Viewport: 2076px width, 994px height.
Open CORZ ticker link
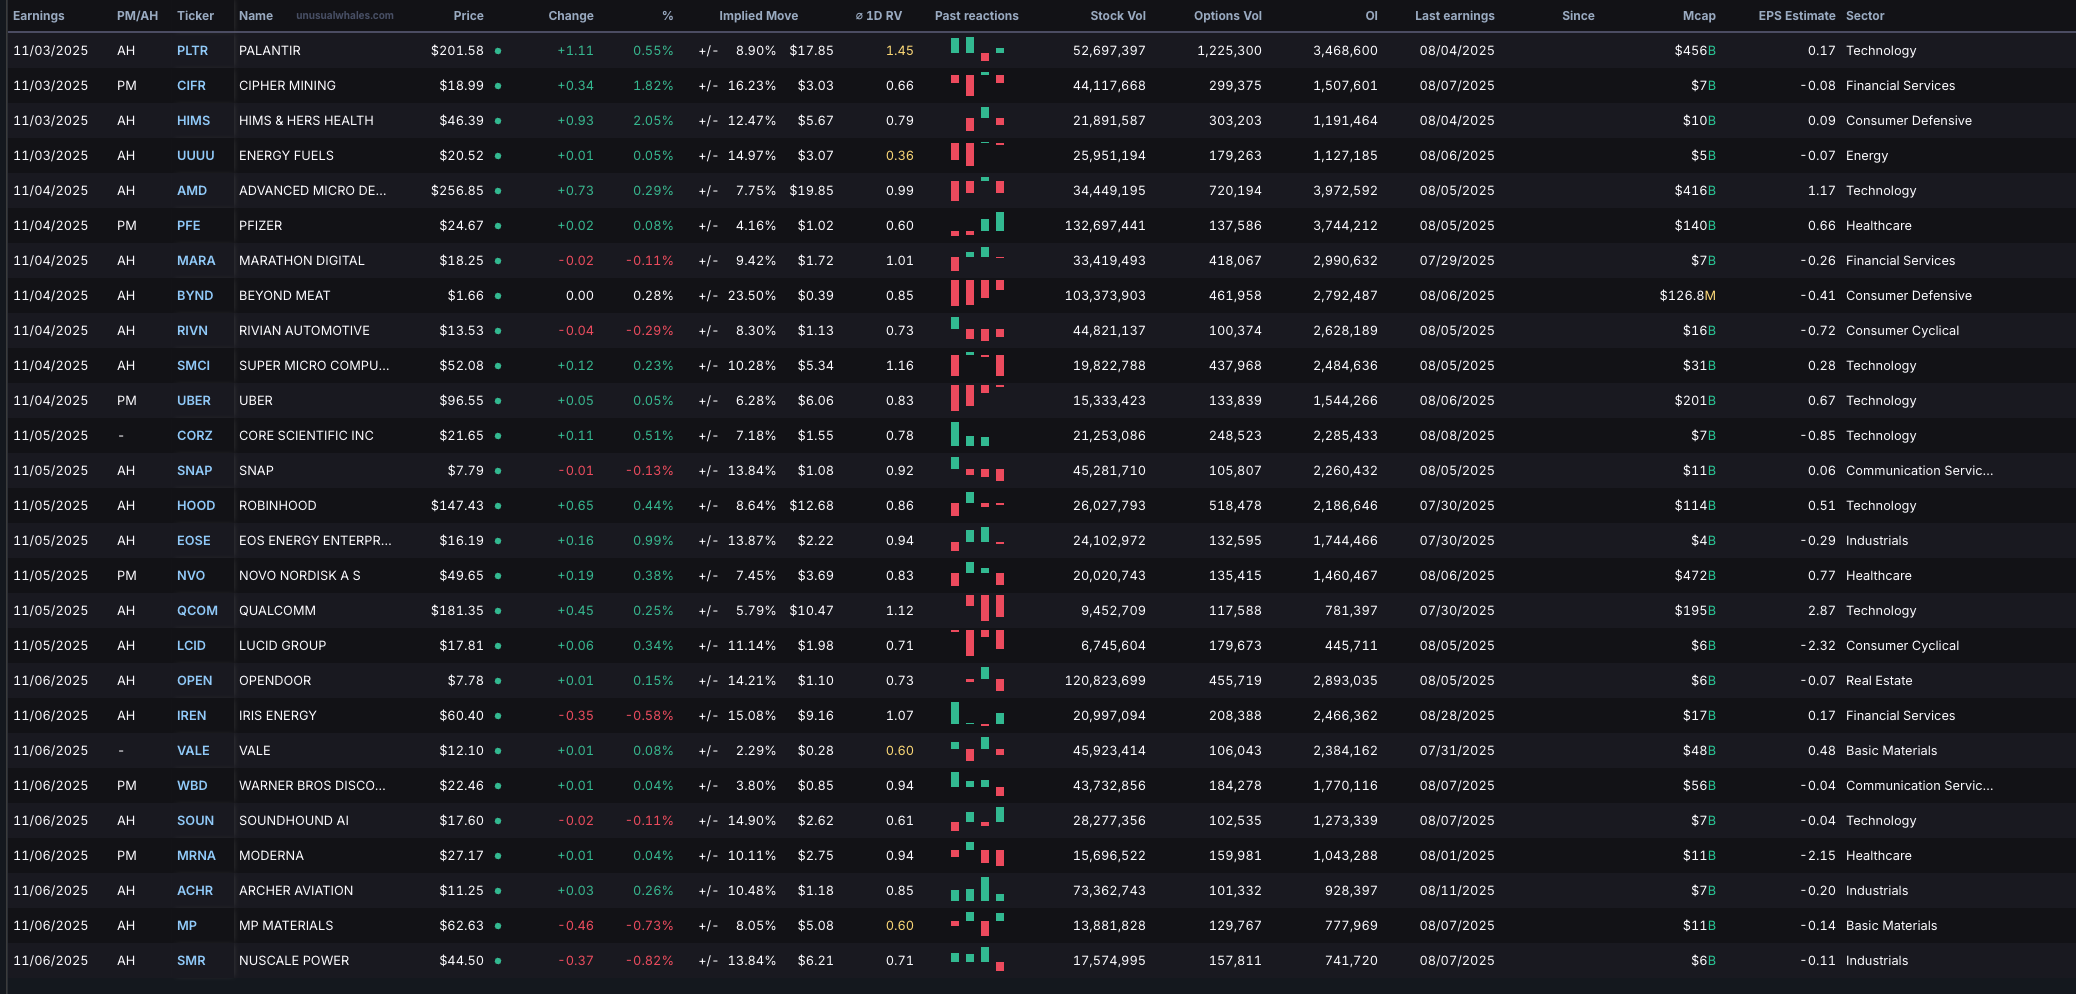(x=195, y=436)
